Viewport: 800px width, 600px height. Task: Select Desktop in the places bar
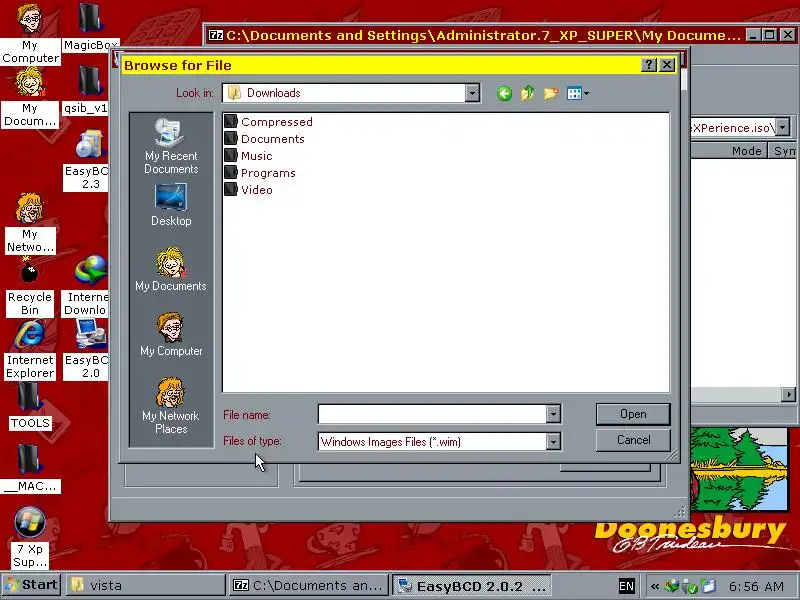[171, 205]
